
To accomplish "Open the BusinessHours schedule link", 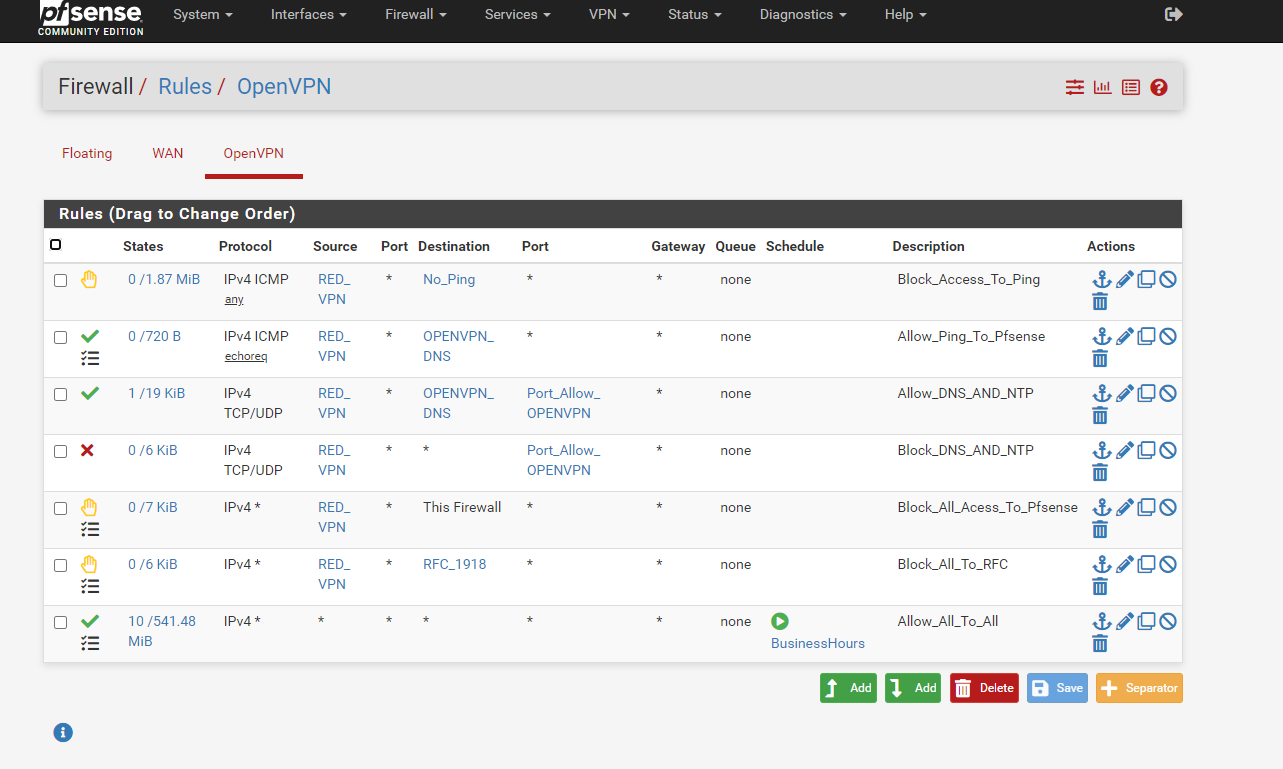I will 818,643.
